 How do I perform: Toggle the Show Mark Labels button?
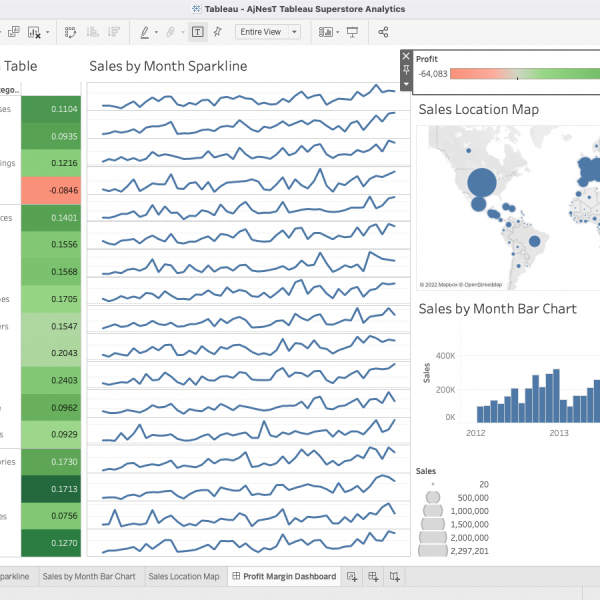[x=197, y=32]
